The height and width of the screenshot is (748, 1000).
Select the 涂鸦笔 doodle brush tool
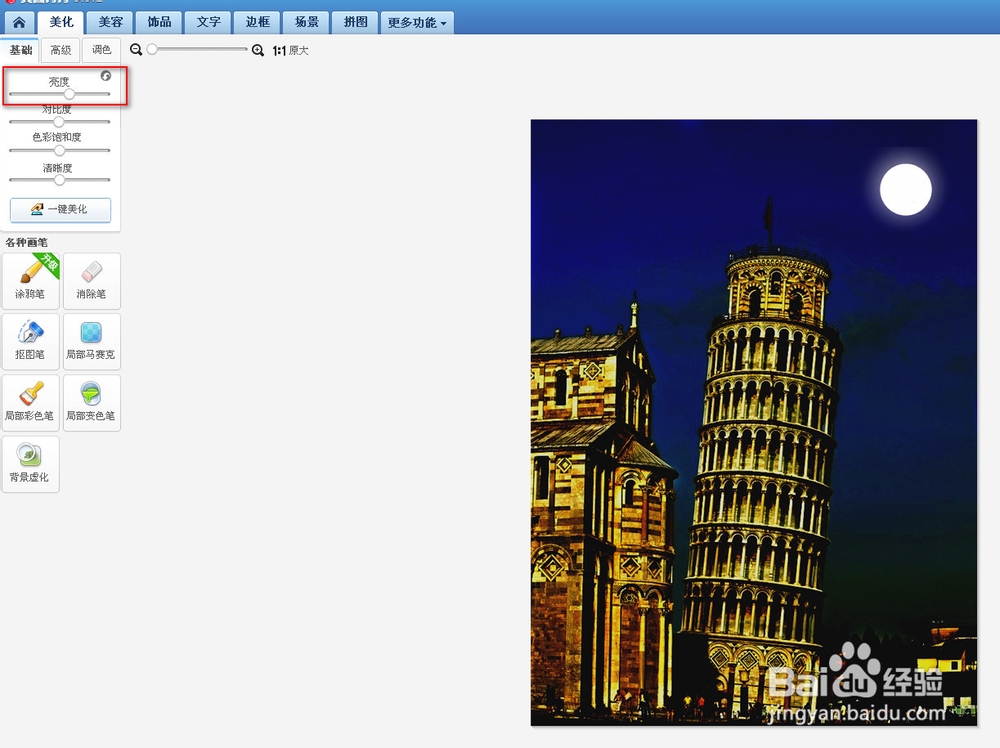pos(31,281)
